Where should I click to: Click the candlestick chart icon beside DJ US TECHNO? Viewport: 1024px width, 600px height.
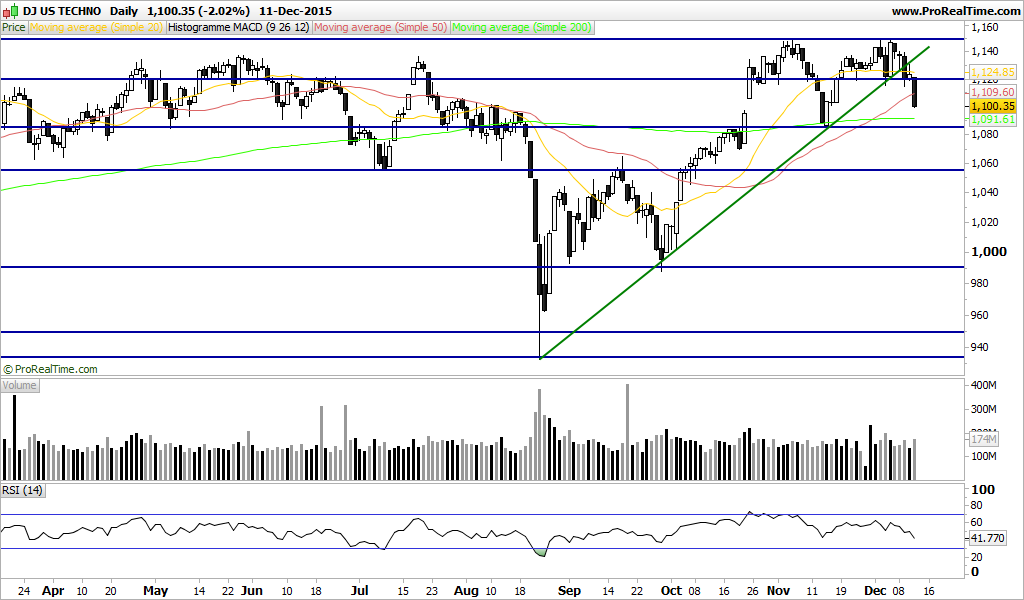(x=10, y=10)
